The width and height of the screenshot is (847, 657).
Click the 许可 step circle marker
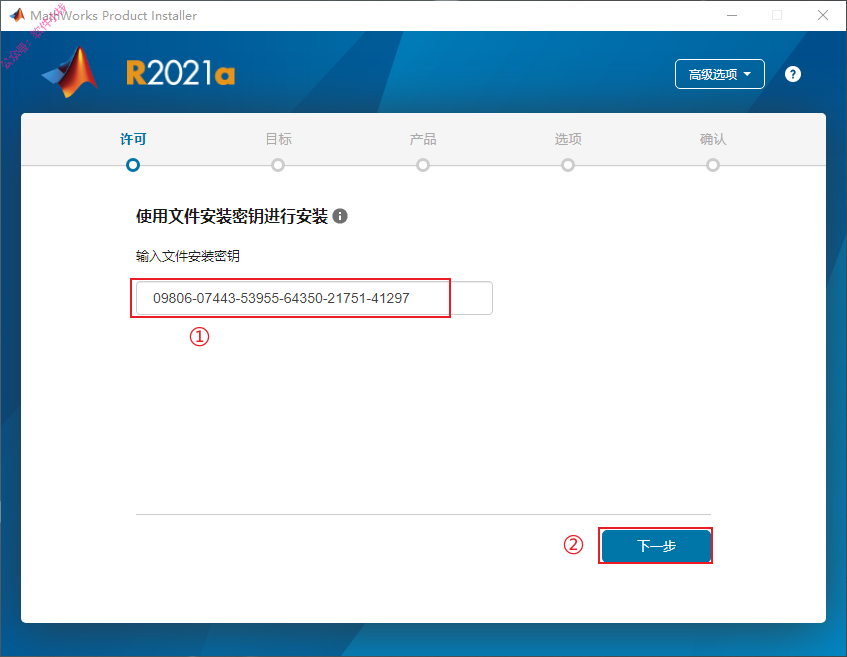tap(133, 165)
